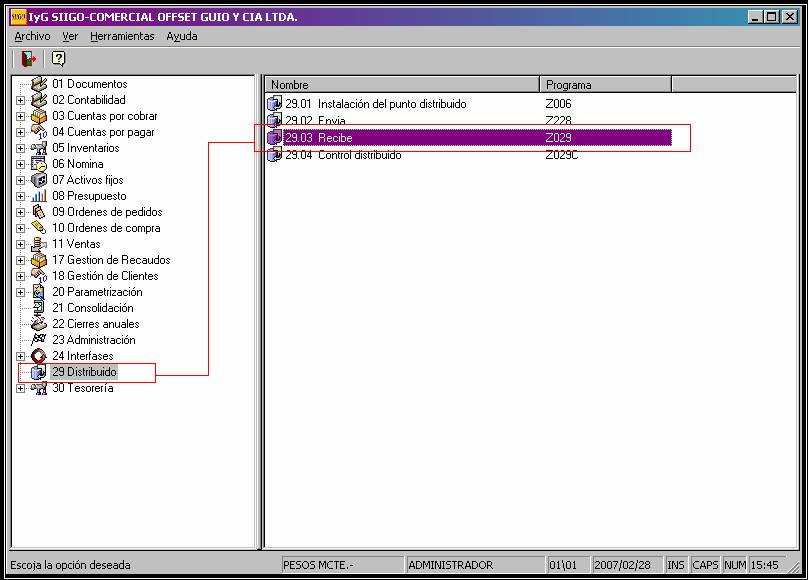Click the Programa column header

pos(605,85)
